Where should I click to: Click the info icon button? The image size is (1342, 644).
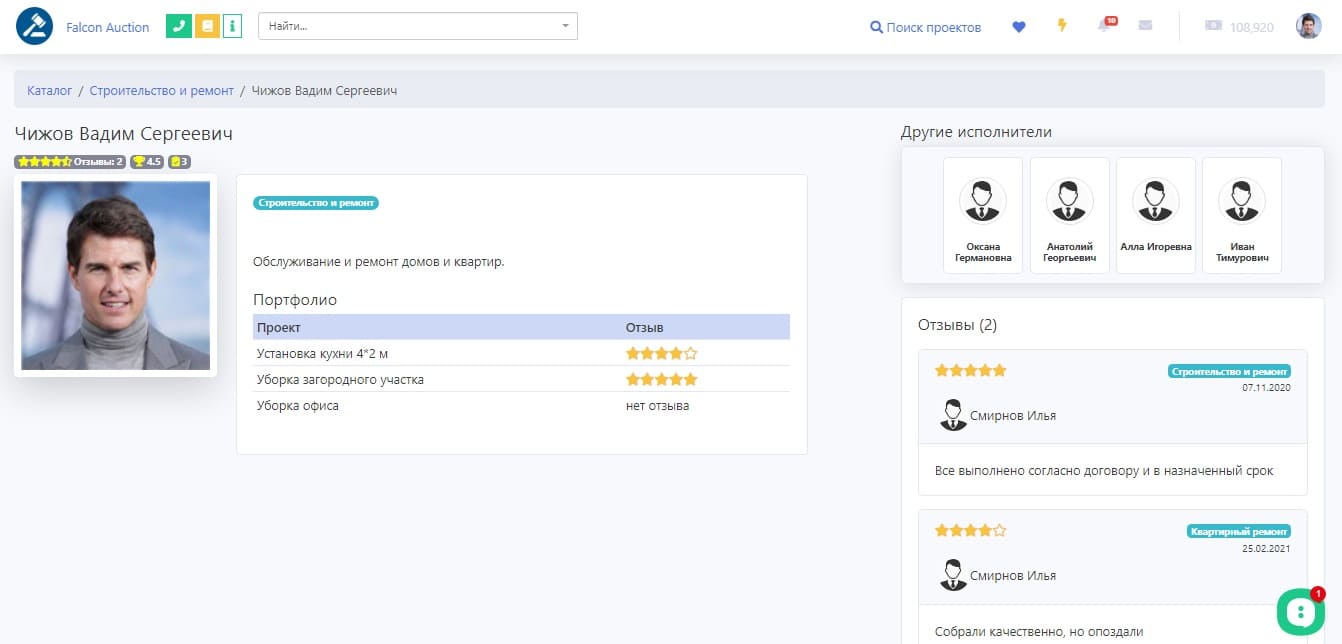point(232,27)
